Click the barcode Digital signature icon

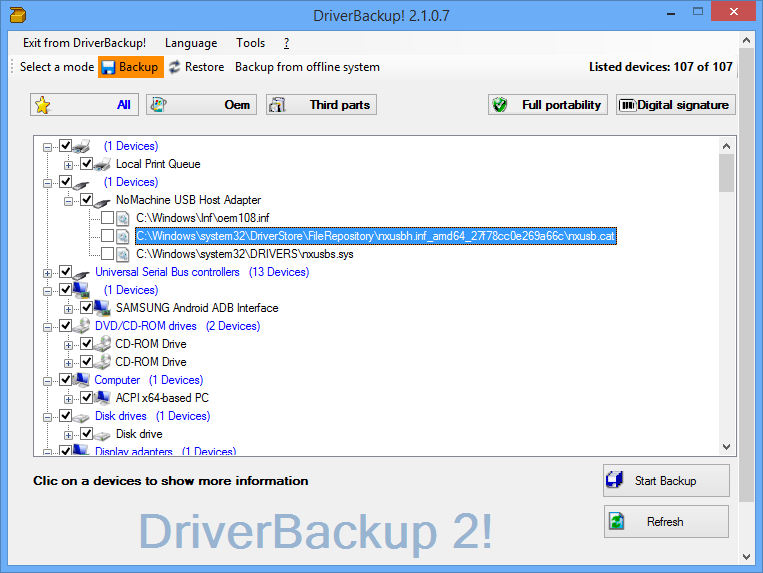pyautogui.click(x=627, y=105)
